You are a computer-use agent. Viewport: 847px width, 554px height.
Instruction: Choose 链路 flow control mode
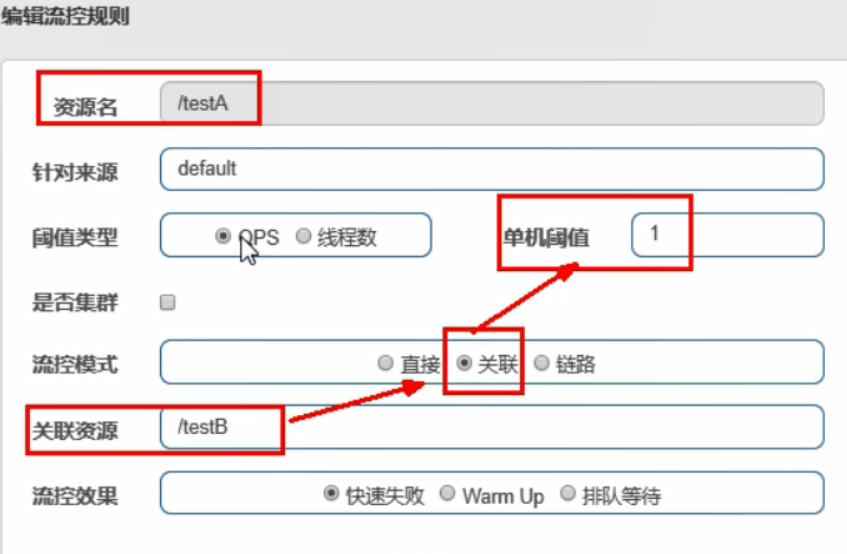pyautogui.click(x=542, y=363)
